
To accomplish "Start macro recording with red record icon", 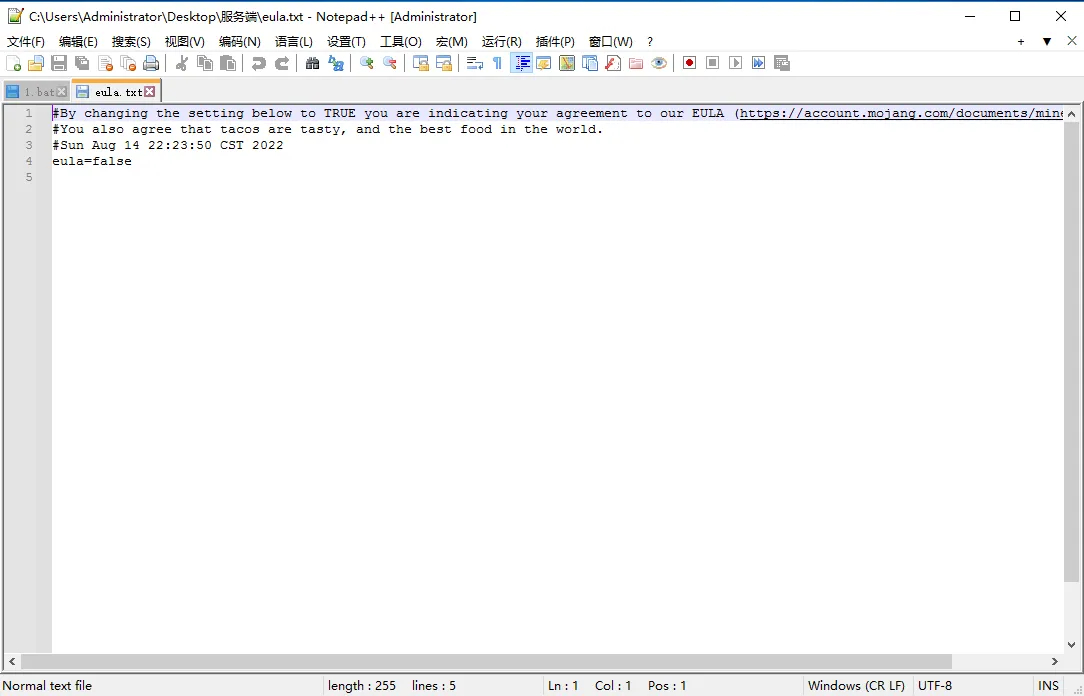I will coord(689,63).
